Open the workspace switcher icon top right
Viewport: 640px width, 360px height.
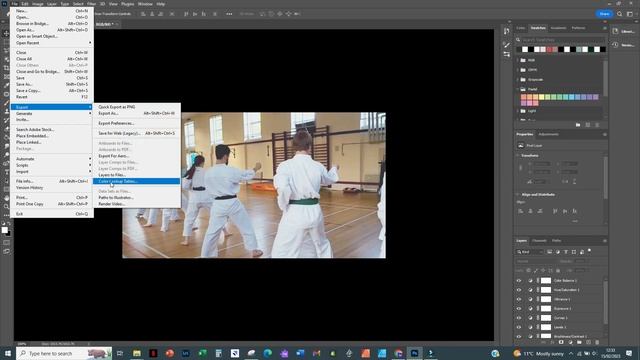point(630,14)
